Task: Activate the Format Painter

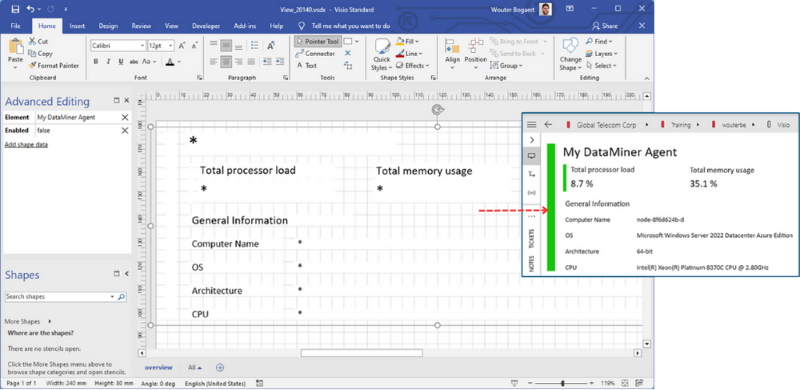Action: pos(54,65)
